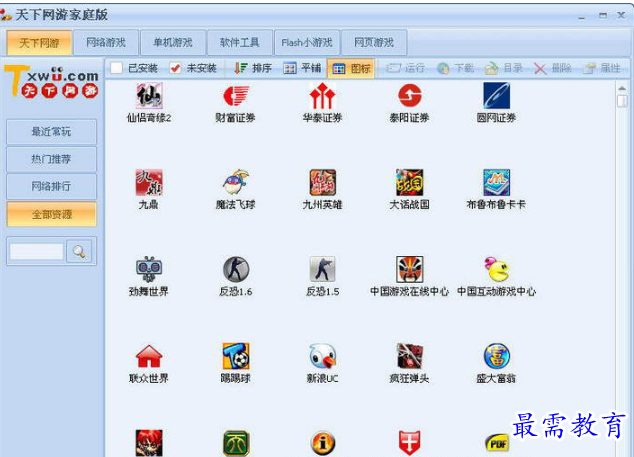Open the 布鲁布鲁卡卡 icon
Viewport: 634px width, 457px height.
click(497, 182)
